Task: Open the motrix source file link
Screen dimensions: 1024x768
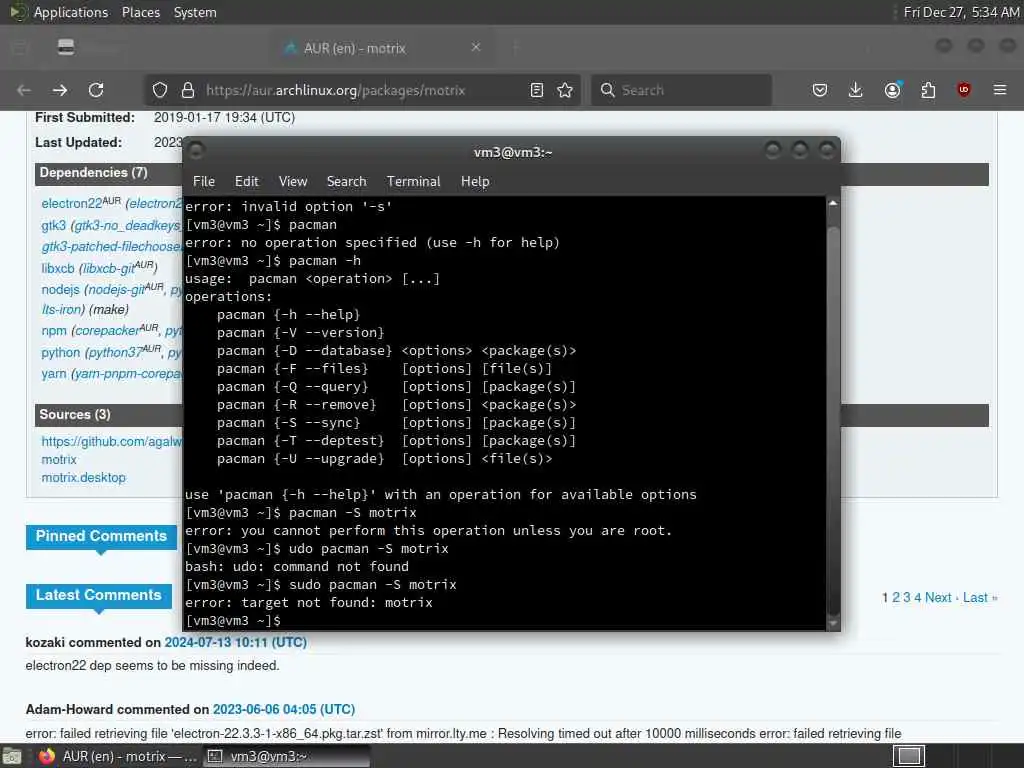Action: (x=59, y=460)
